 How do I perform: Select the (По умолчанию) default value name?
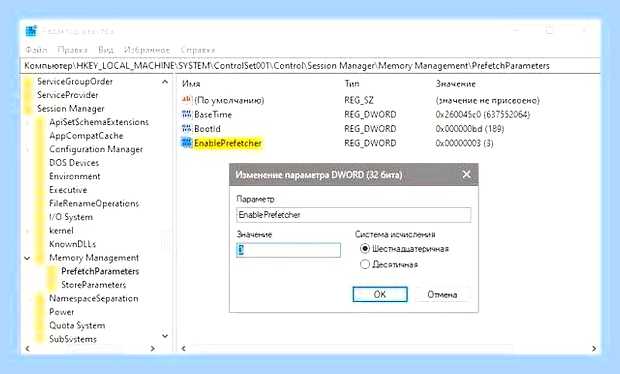[x=229, y=100]
